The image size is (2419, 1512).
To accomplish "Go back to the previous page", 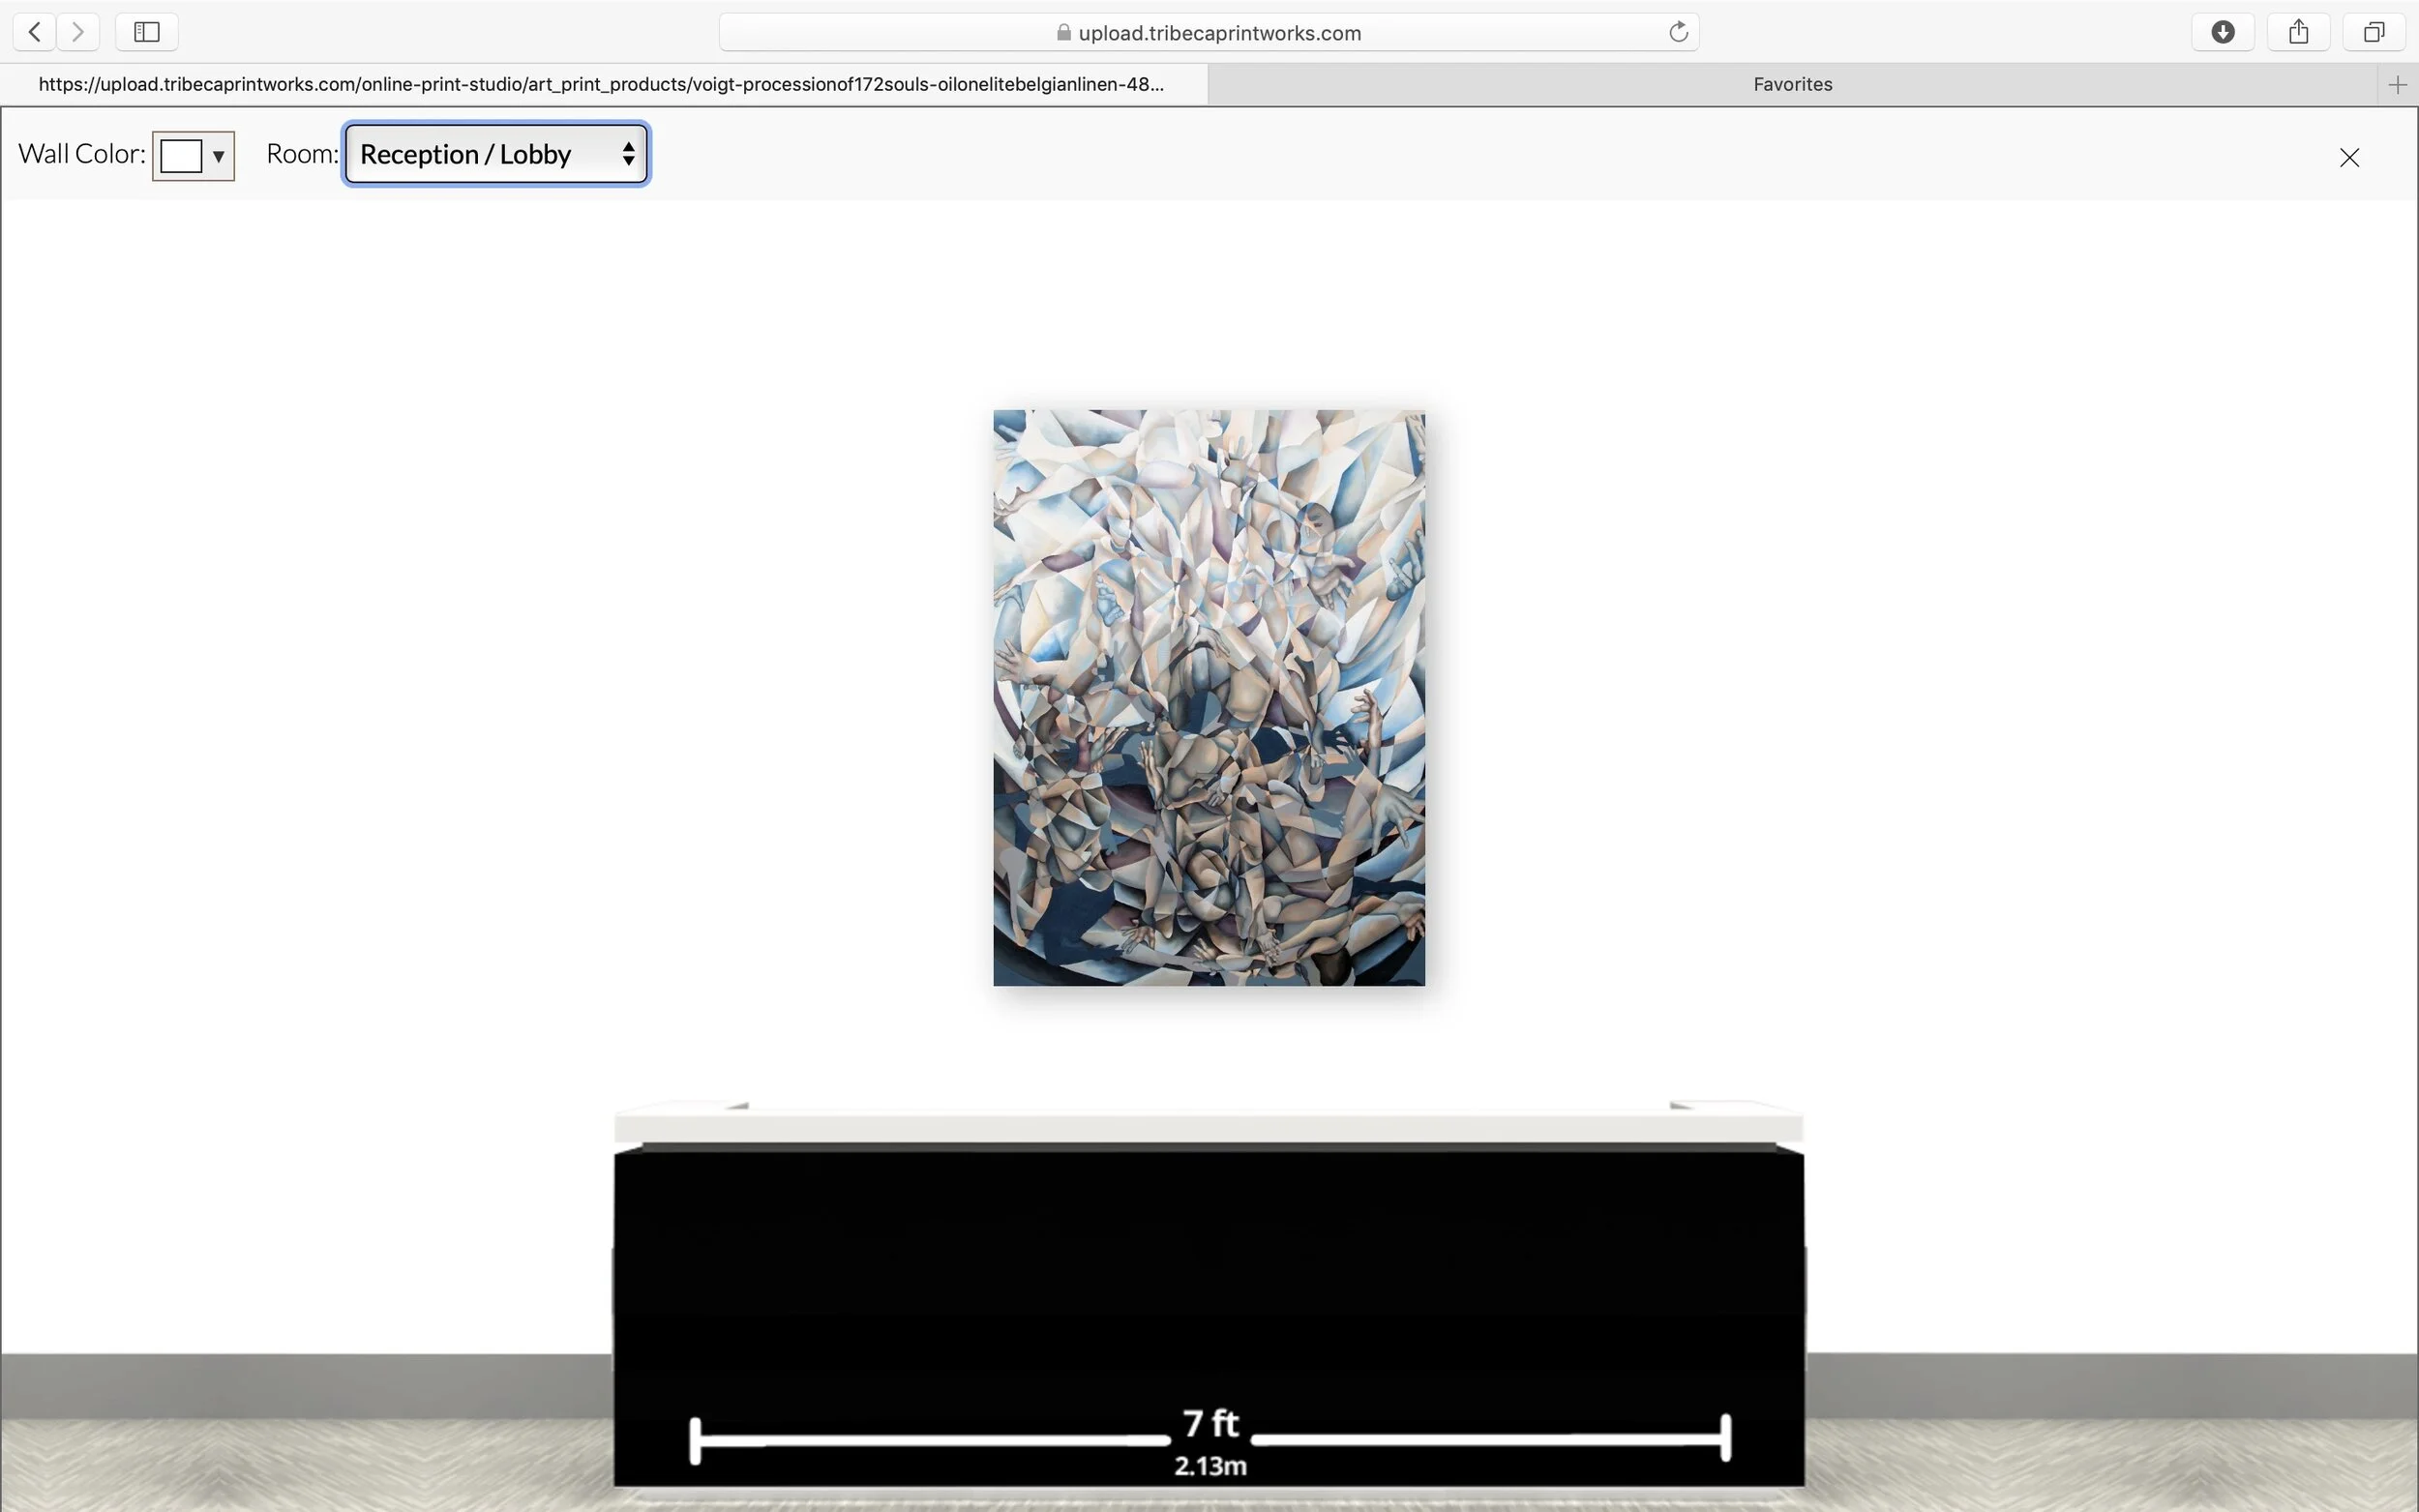I will click(35, 32).
